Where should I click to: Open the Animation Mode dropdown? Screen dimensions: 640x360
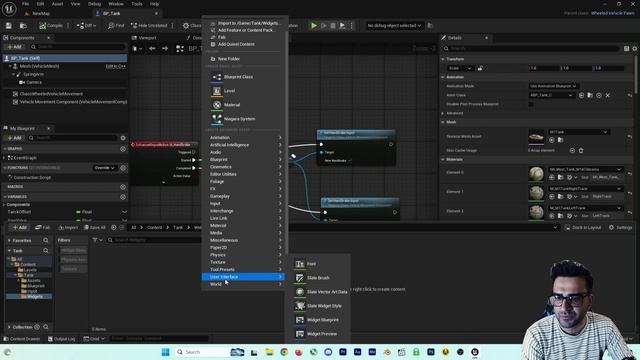[553, 86]
